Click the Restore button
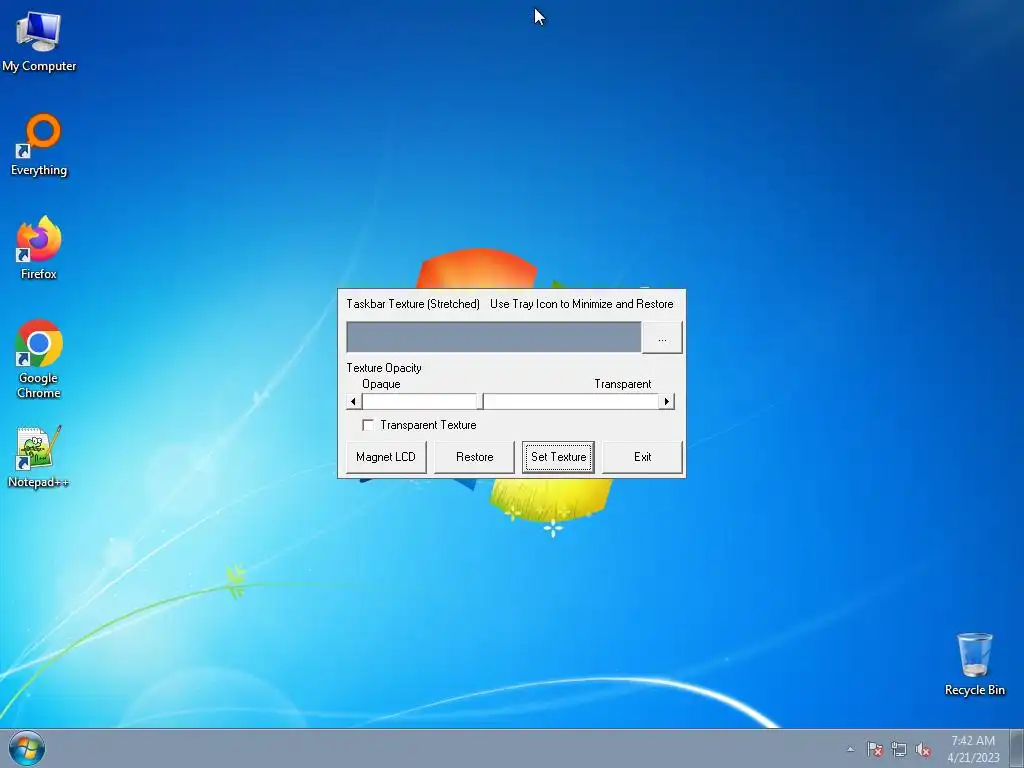This screenshot has width=1024, height=768. (x=474, y=456)
